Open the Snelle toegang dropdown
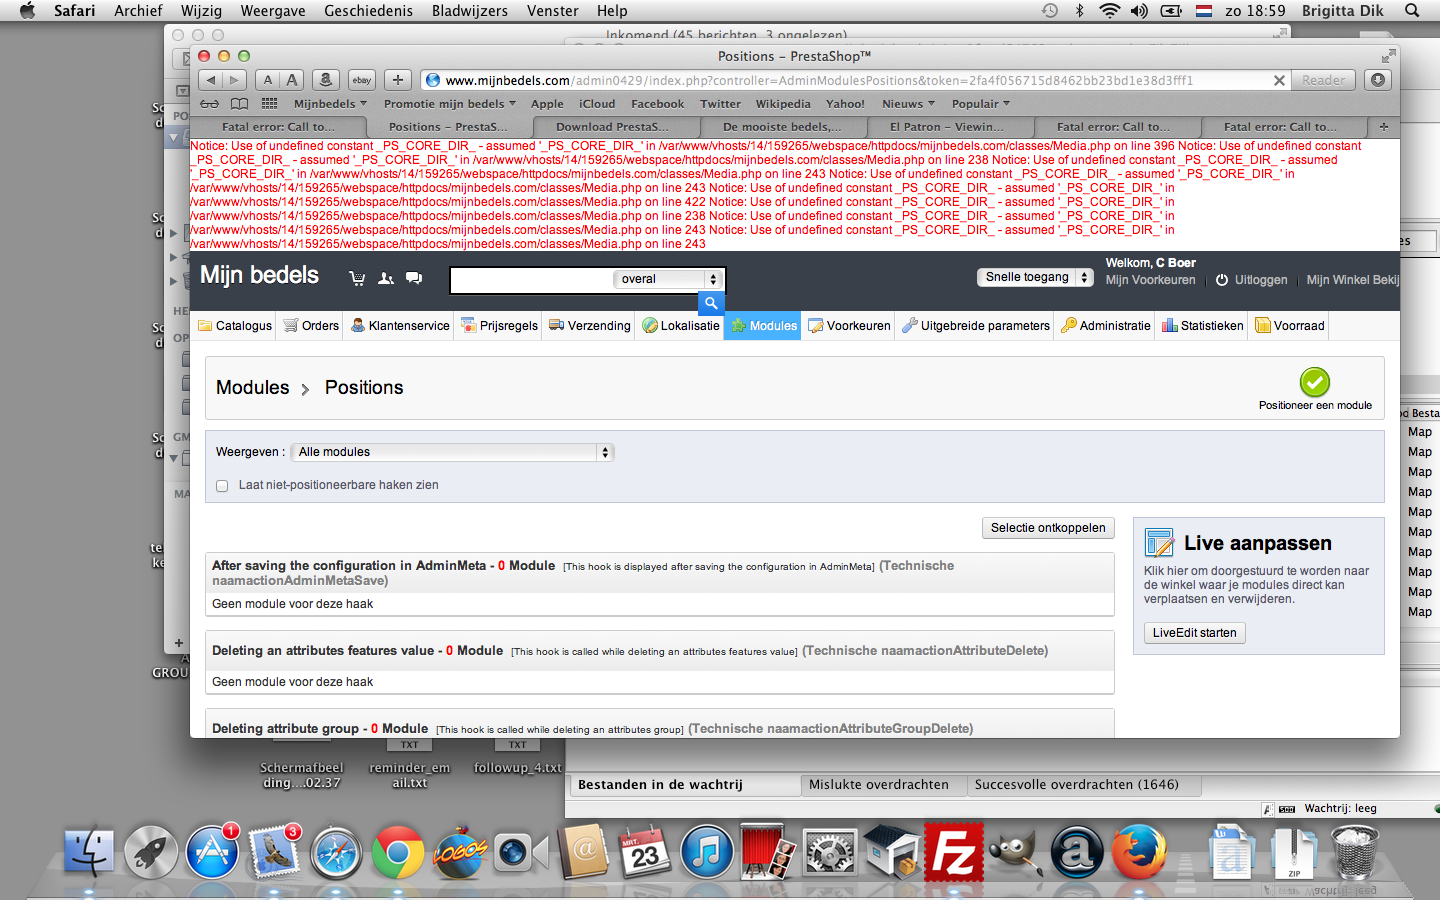The height and width of the screenshot is (900, 1440). point(1035,278)
